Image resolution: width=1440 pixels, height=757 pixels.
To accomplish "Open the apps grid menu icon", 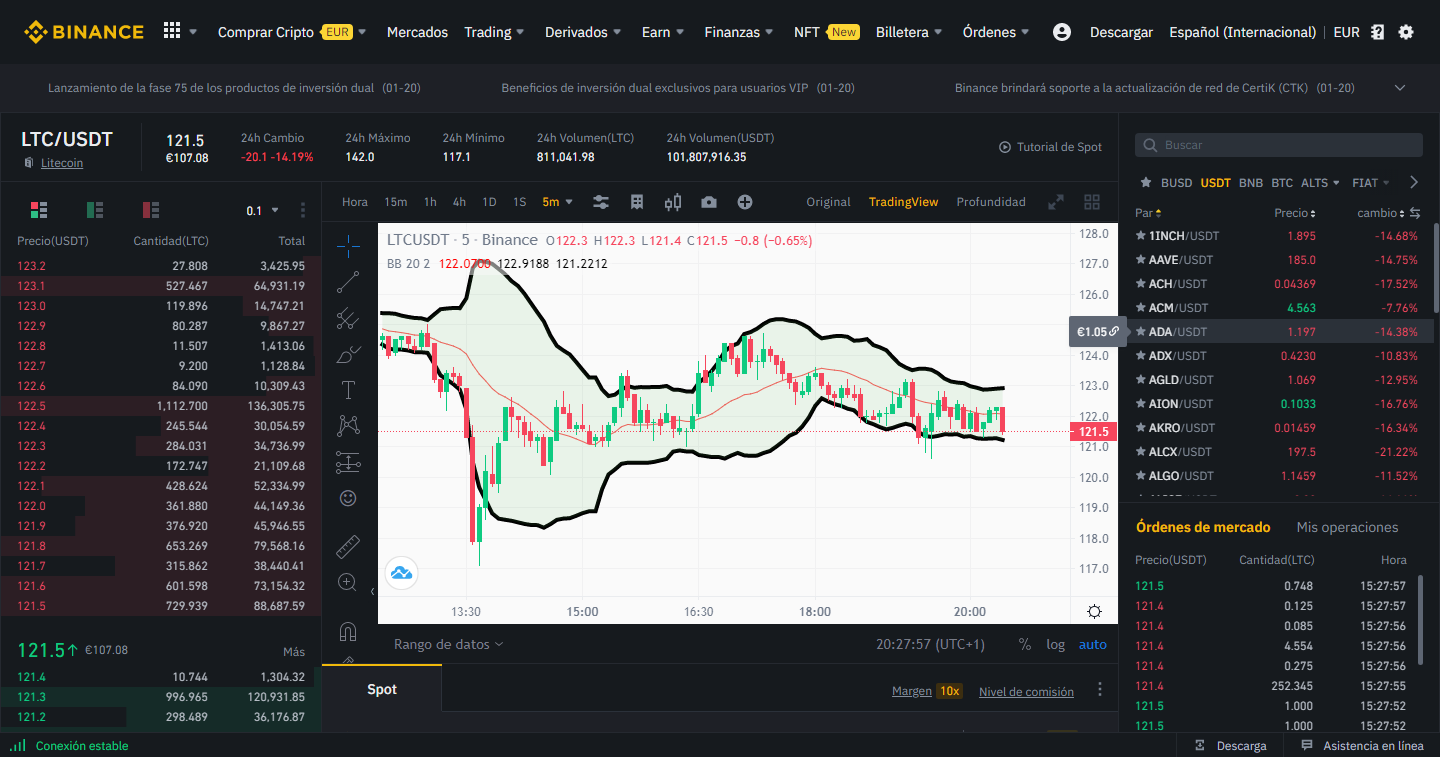I will coord(172,31).
